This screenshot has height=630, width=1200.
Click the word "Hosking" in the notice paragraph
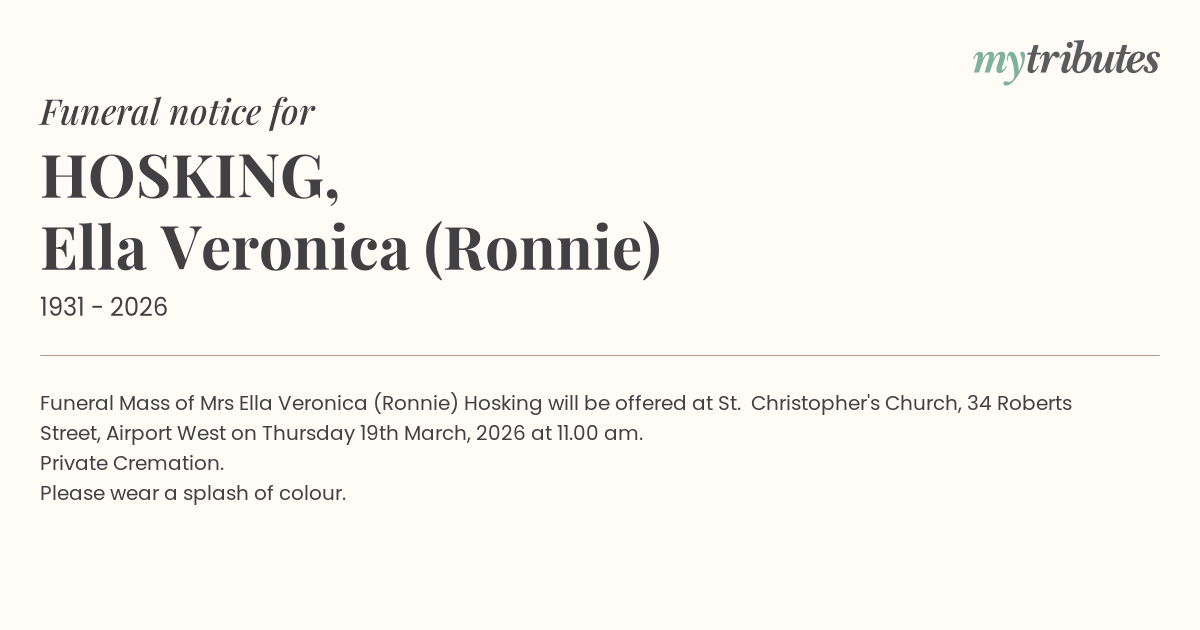click(504, 403)
